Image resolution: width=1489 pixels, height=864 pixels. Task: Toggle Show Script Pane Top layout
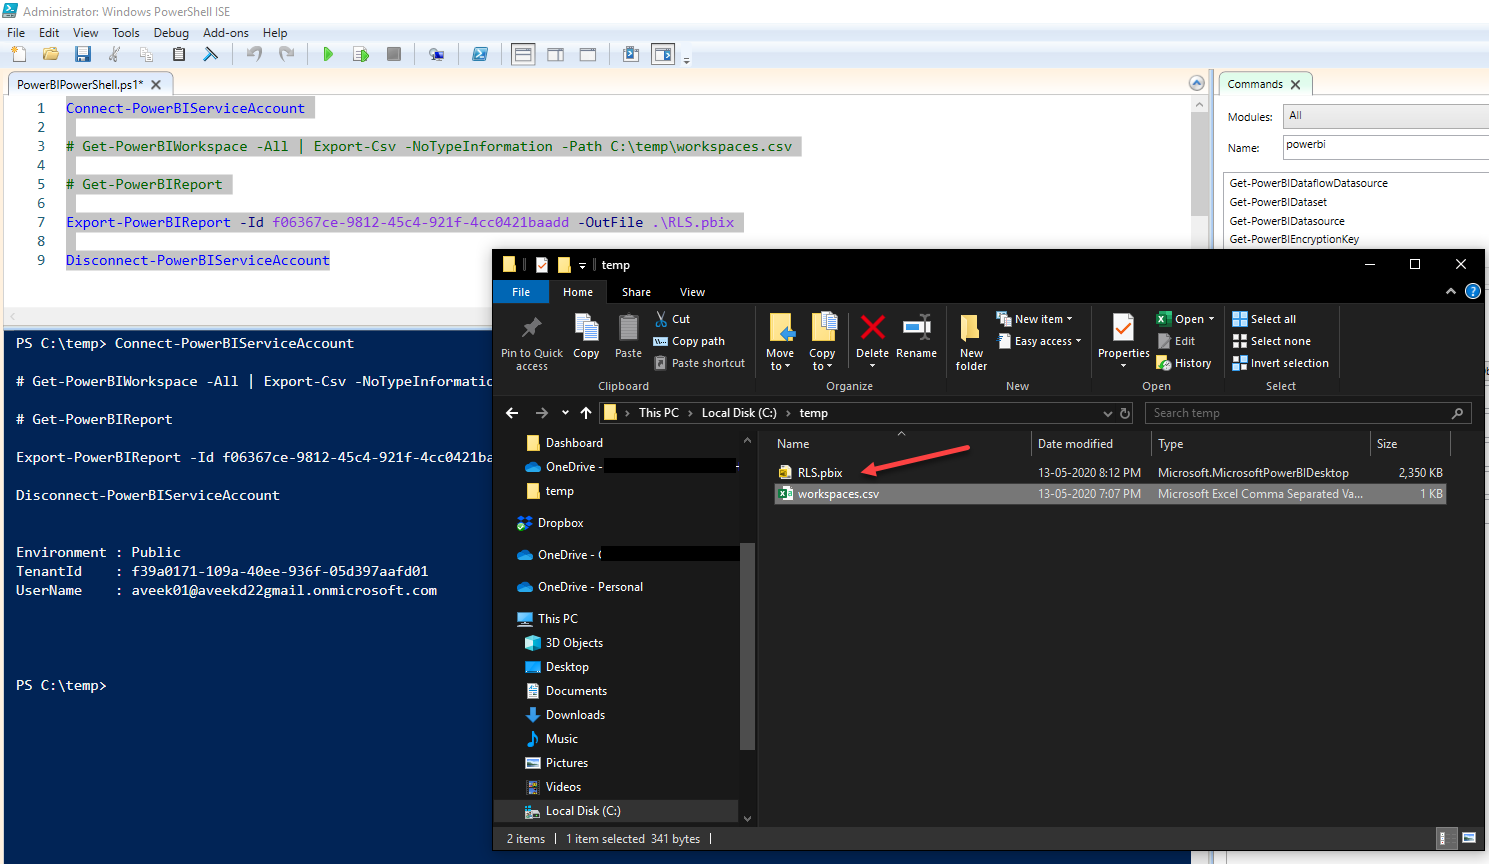click(x=523, y=55)
